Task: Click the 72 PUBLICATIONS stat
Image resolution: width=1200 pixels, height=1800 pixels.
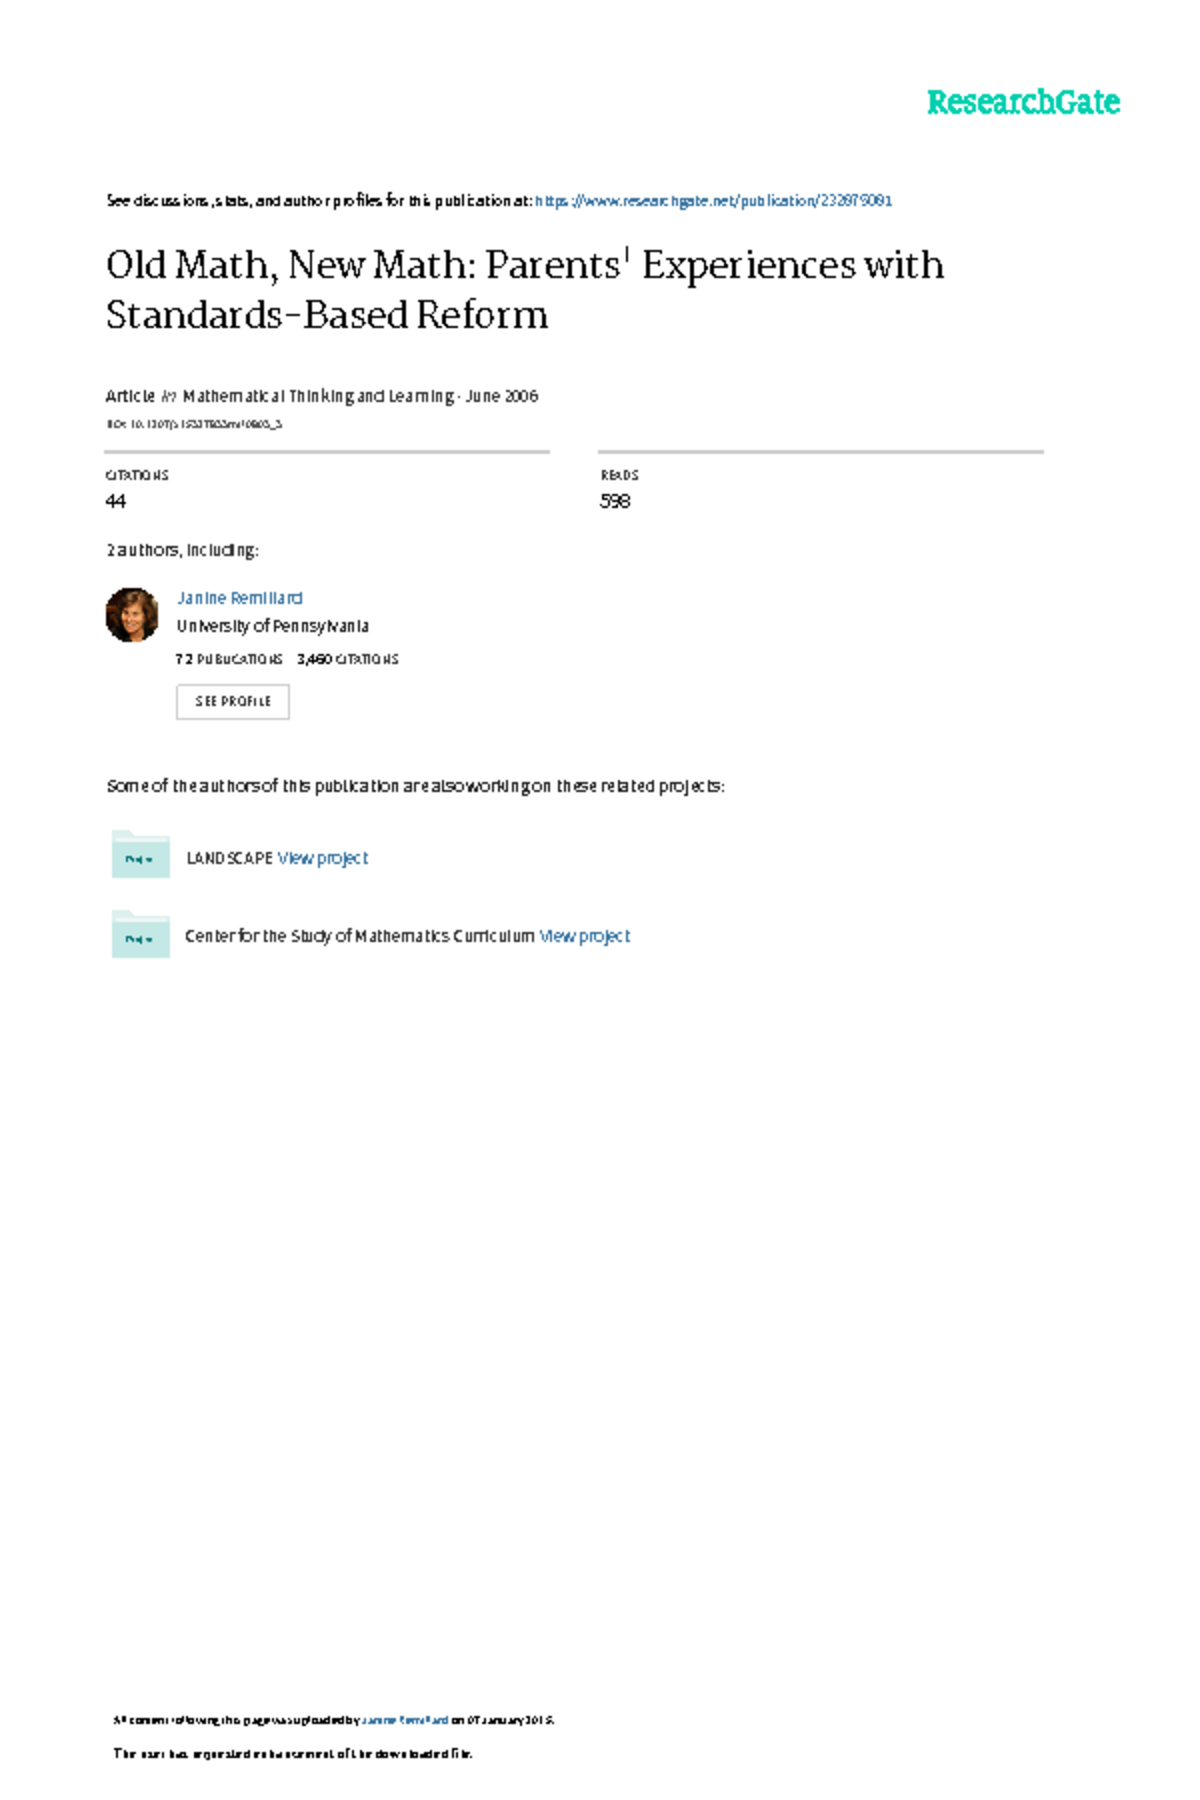Action: [229, 659]
